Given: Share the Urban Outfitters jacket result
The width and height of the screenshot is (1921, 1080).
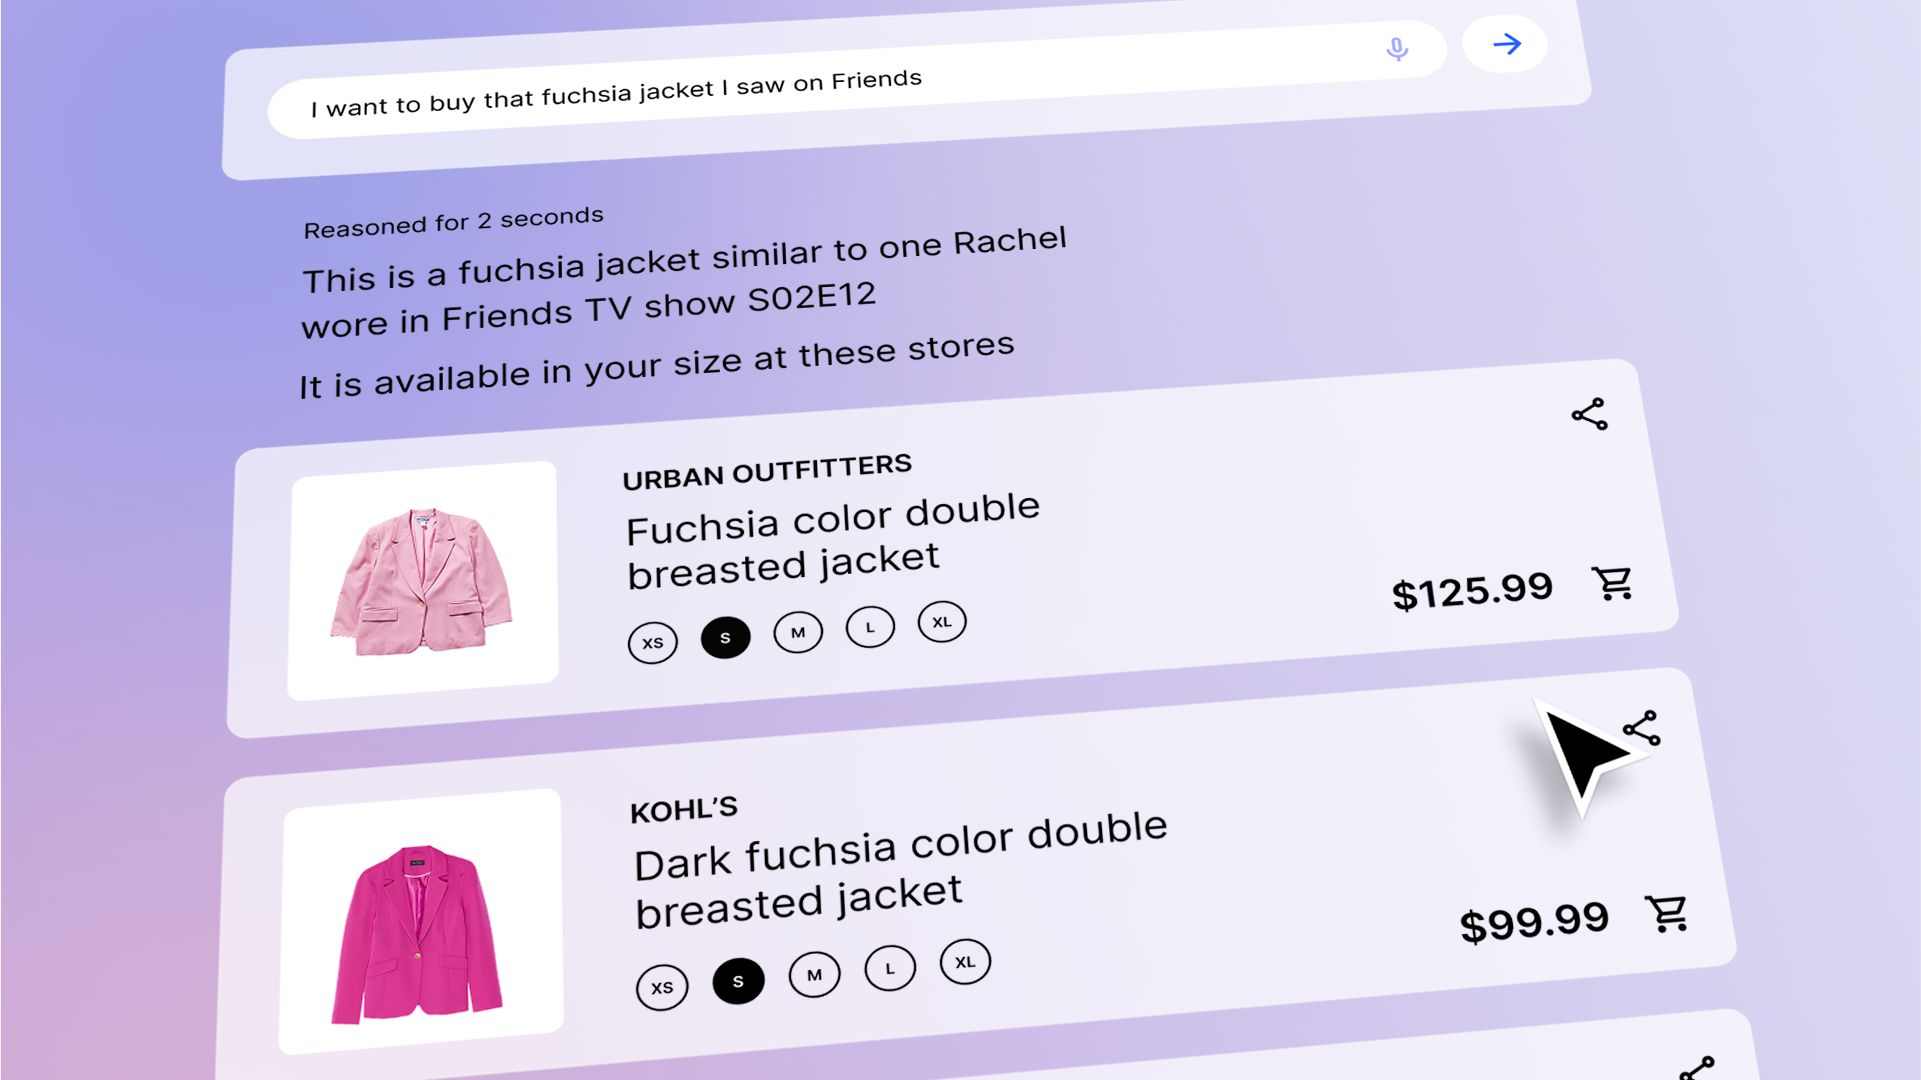Looking at the screenshot, I should [x=1589, y=414].
